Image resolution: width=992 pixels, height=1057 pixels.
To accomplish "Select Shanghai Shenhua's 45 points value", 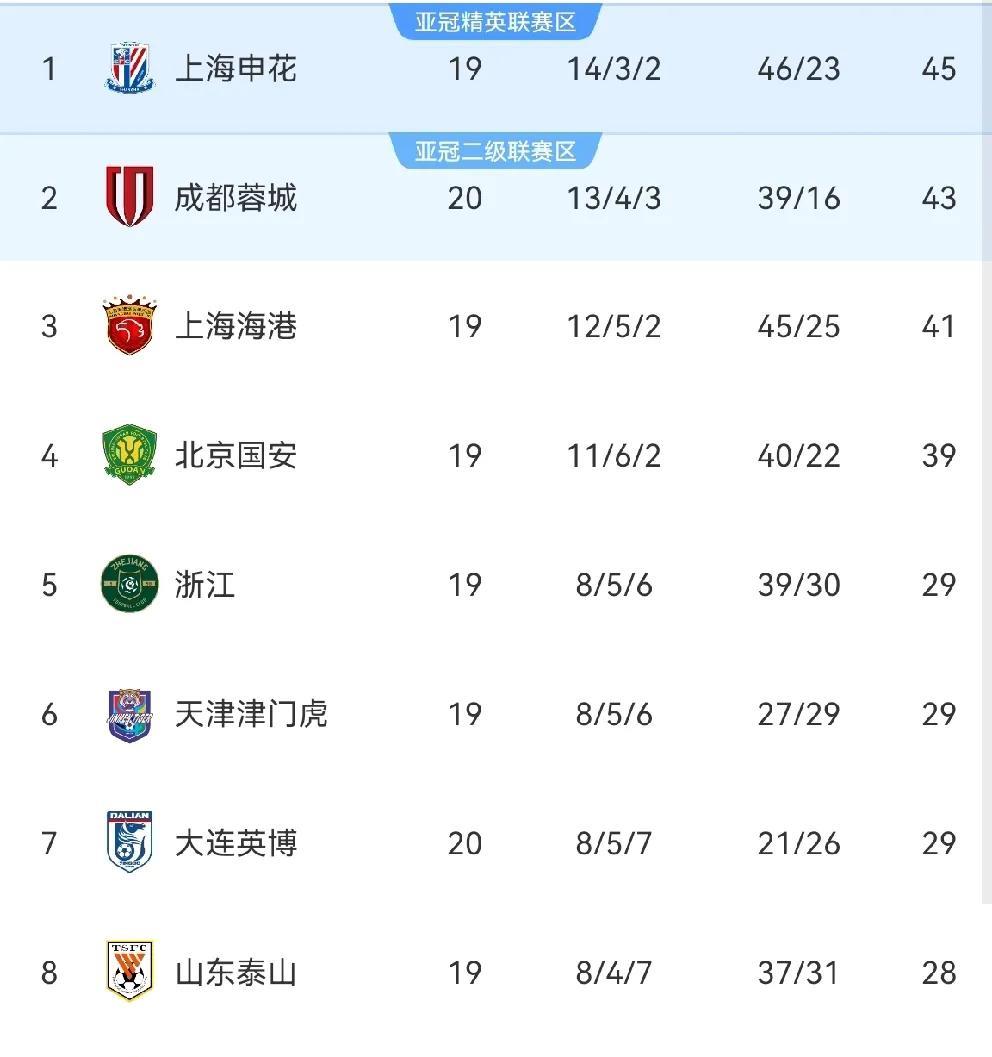I will click(x=939, y=69).
